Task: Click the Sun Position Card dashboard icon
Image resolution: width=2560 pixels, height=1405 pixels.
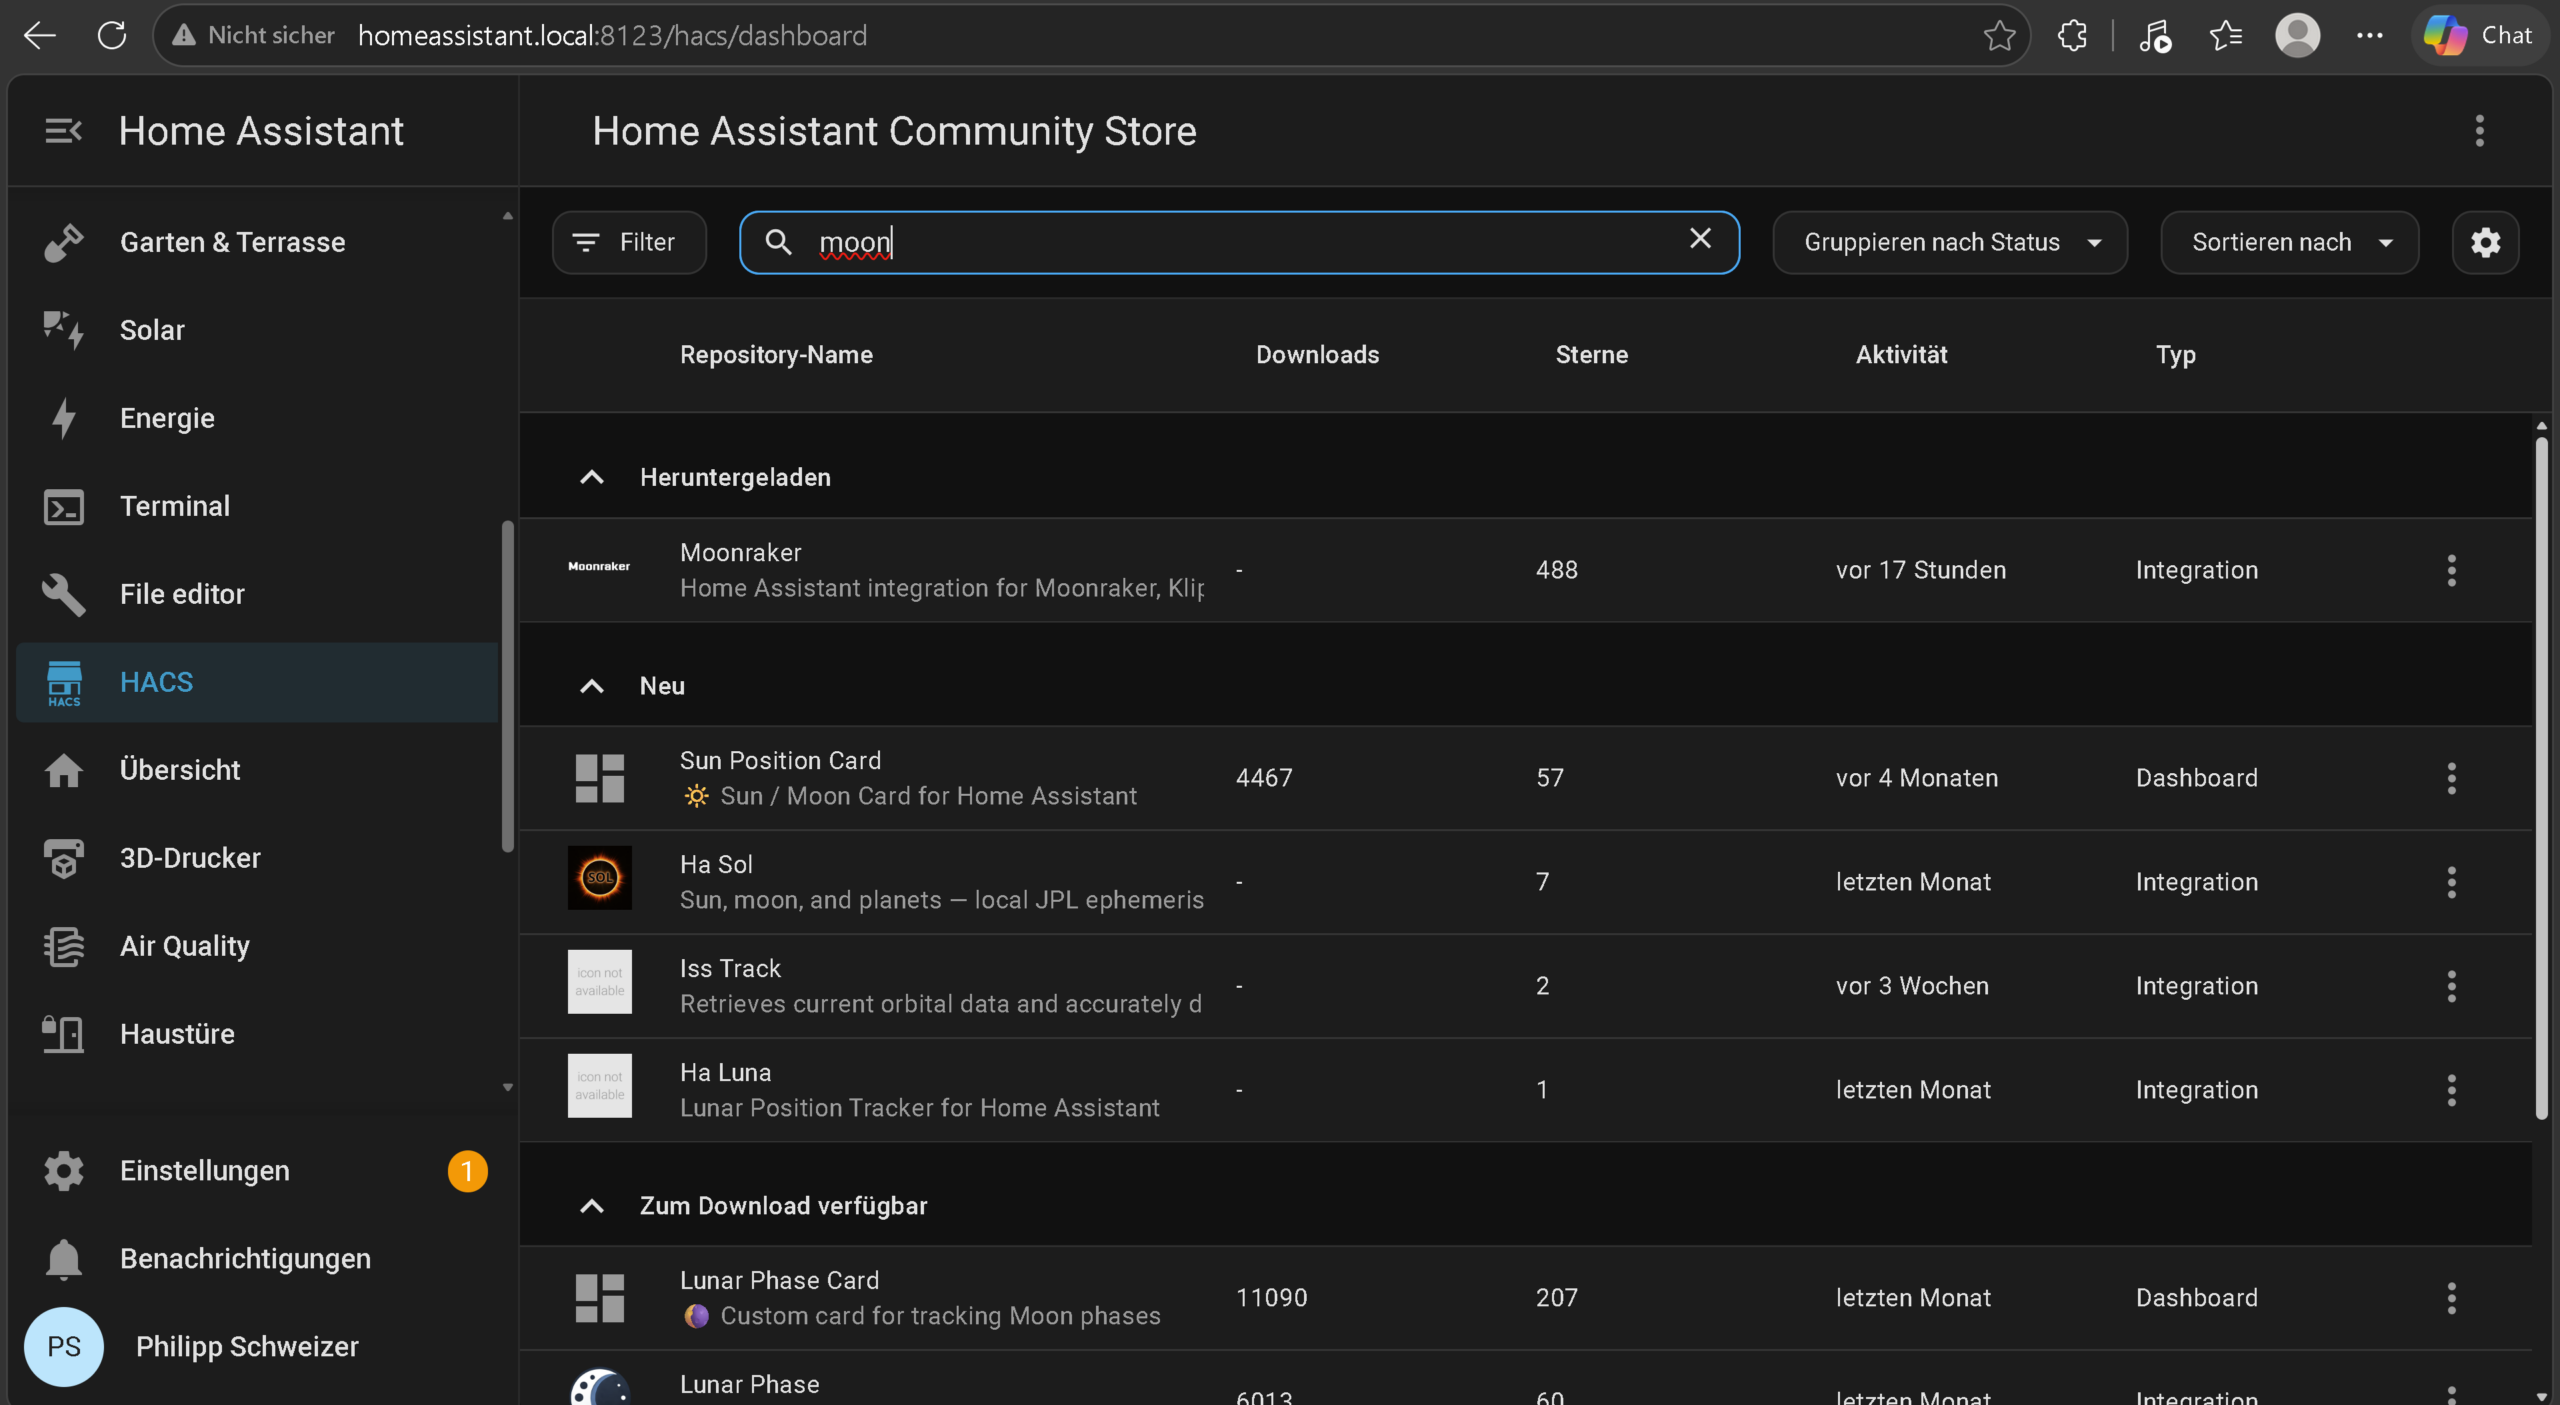Action: (600, 778)
